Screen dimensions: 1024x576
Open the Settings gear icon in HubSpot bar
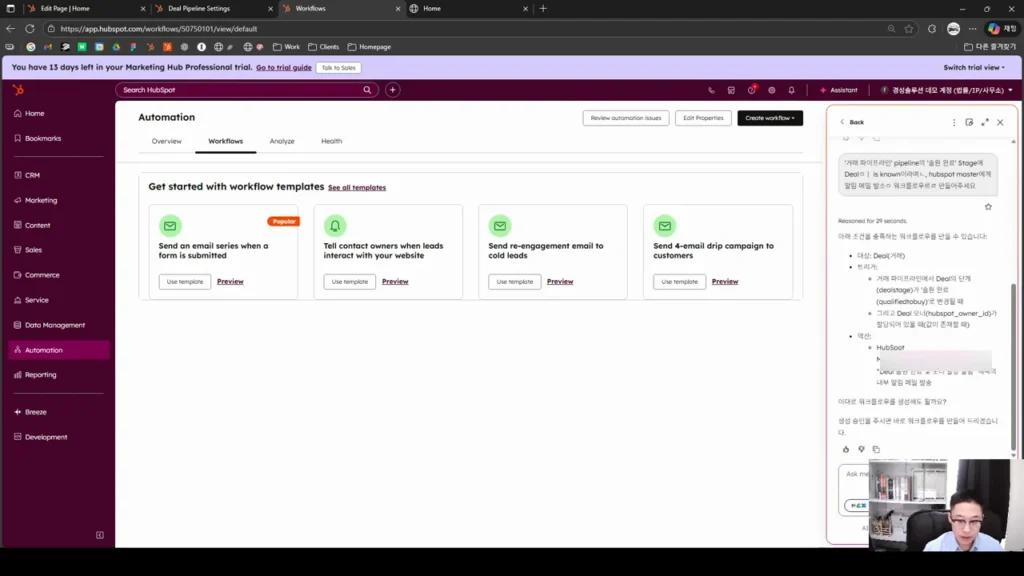[772, 90]
